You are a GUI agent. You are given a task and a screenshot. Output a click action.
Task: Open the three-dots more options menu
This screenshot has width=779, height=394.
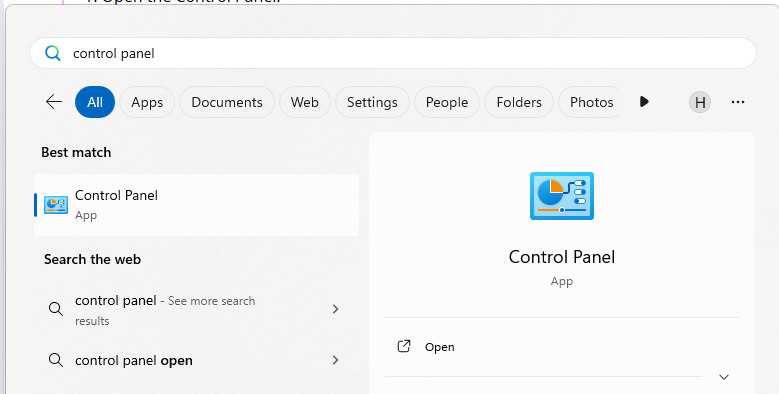point(738,102)
